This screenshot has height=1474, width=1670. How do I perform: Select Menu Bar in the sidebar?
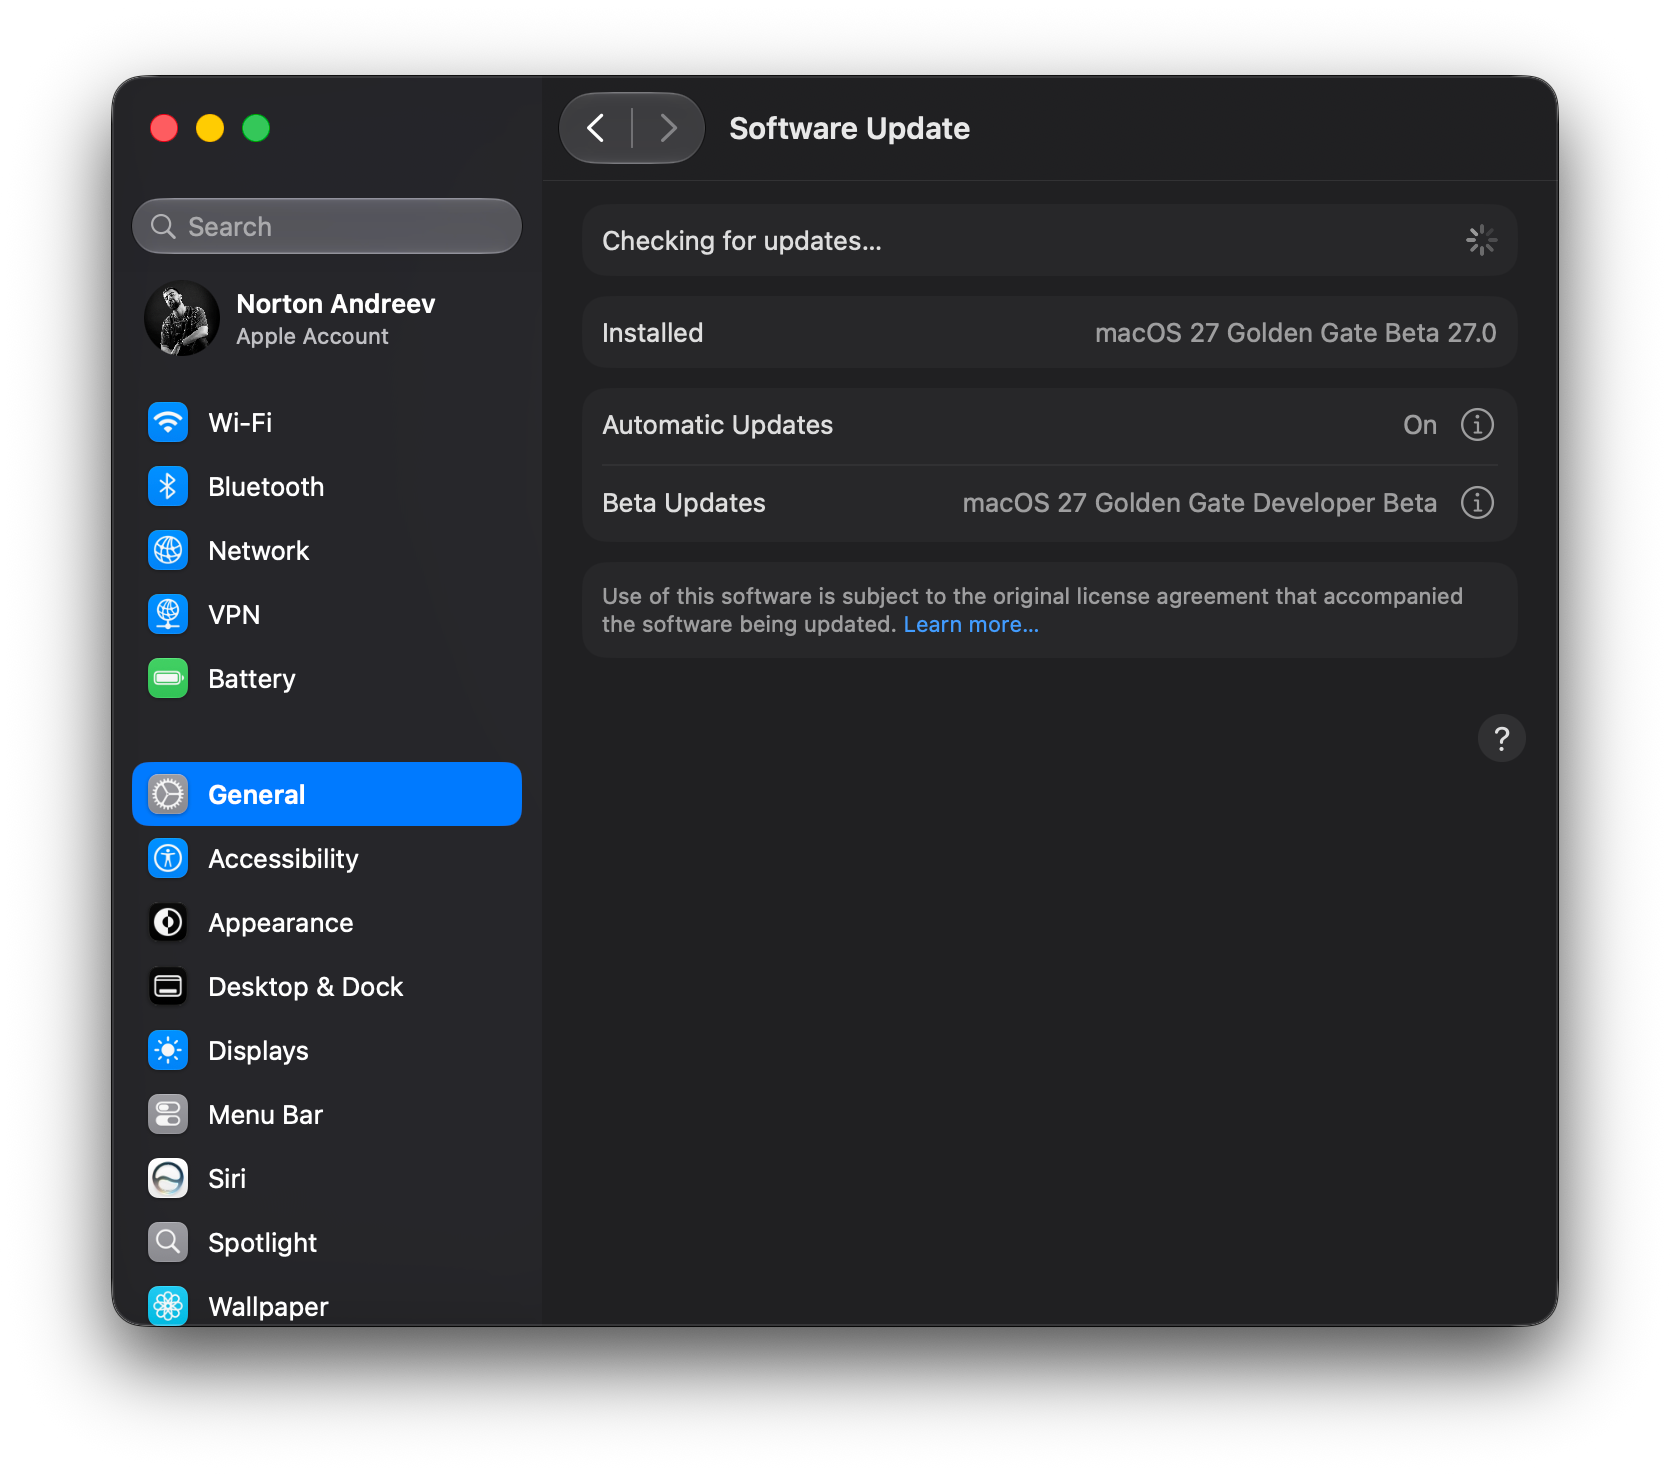tap(327, 1114)
